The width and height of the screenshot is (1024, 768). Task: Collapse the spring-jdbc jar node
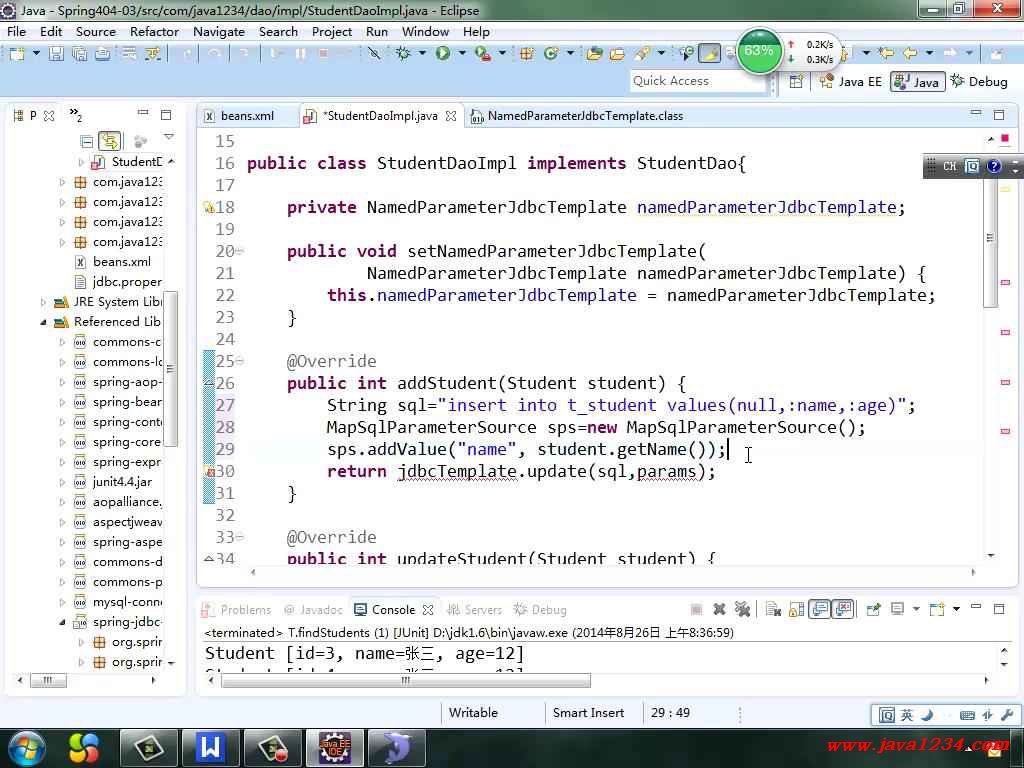pos(63,622)
